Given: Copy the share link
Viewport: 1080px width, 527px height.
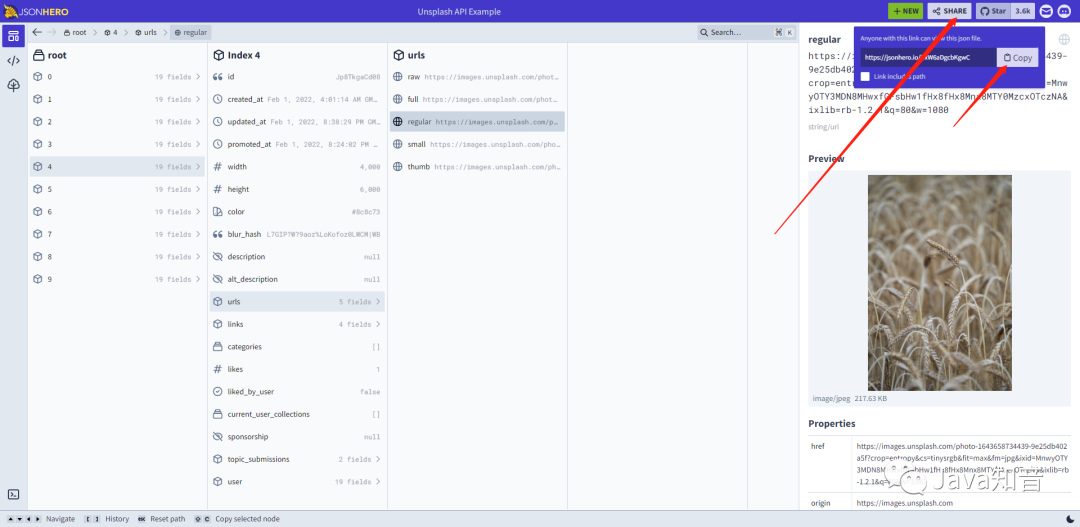Looking at the screenshot, I should click(x=1017, y=58).
